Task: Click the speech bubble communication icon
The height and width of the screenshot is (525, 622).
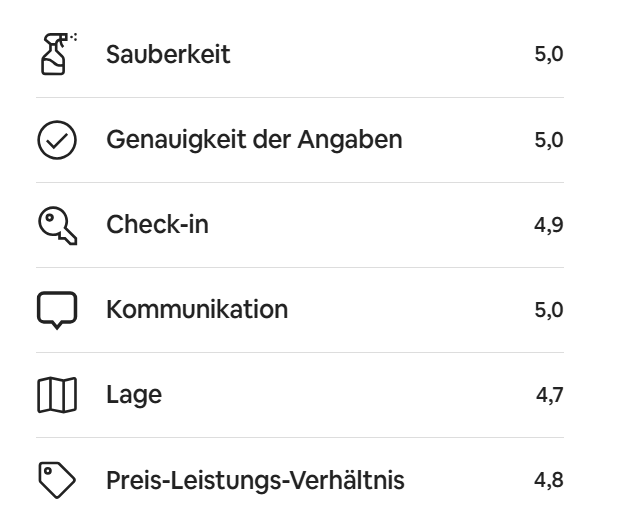Action: pyautogui.click(x=57, y=310)
